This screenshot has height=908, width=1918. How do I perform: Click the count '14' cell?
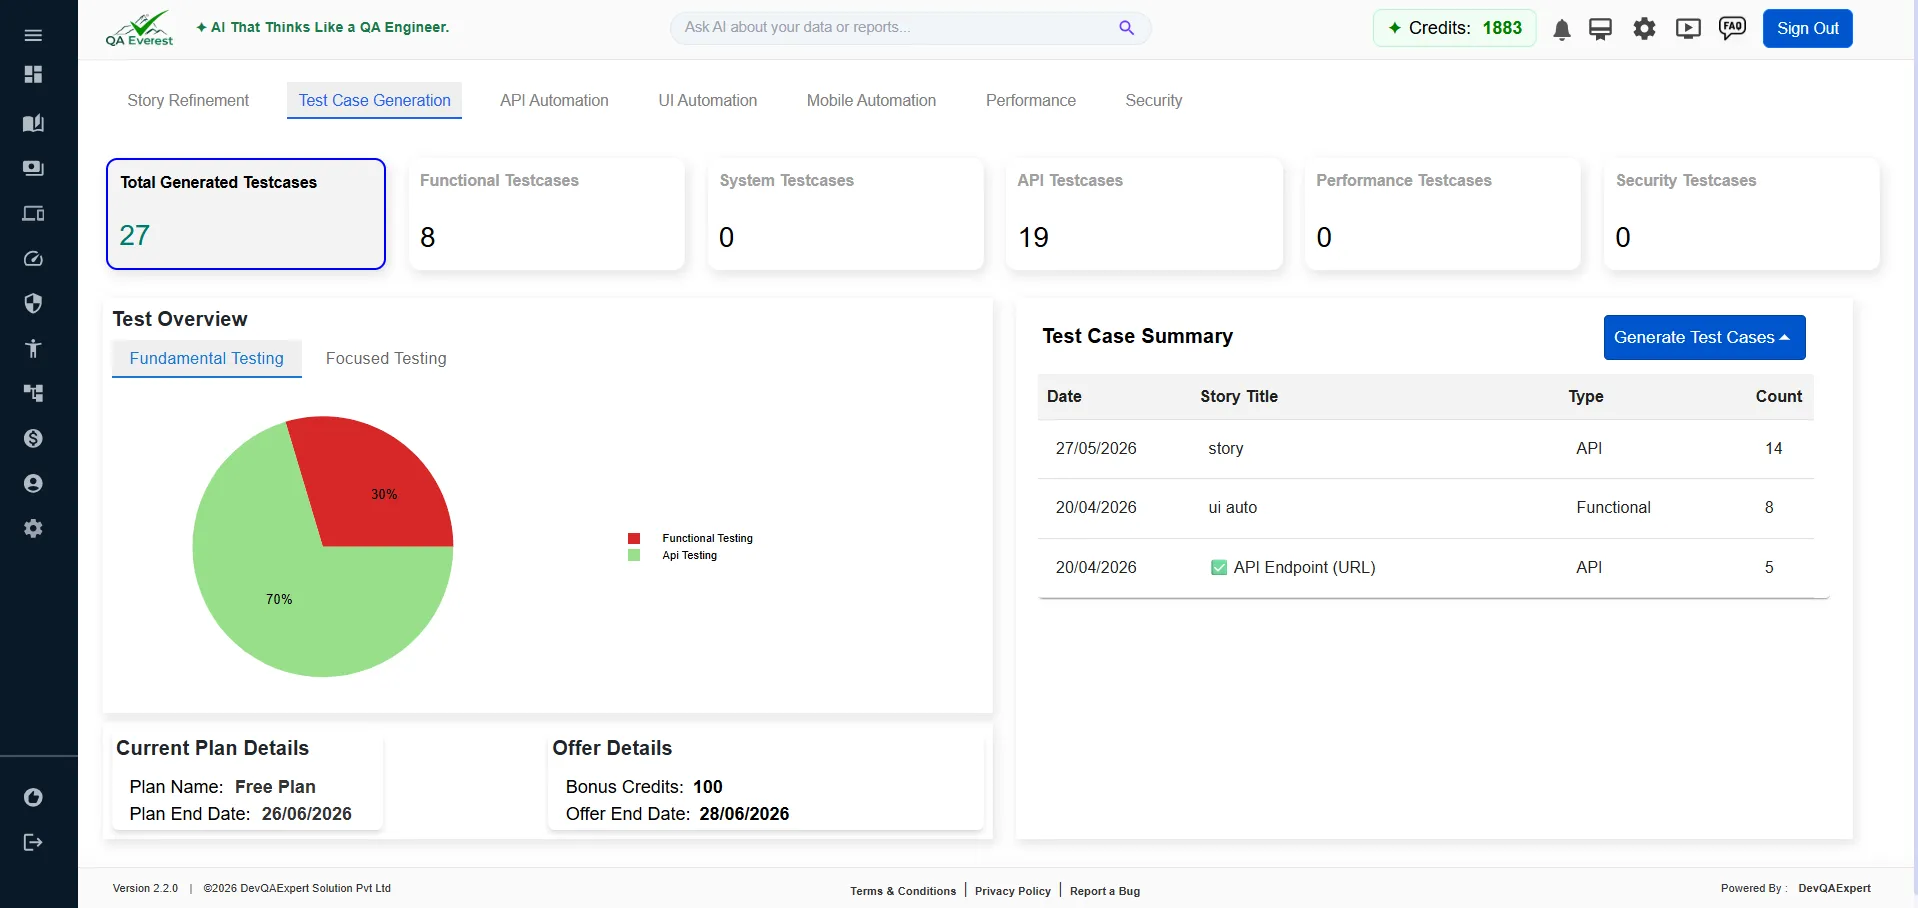coord(1773,449)
